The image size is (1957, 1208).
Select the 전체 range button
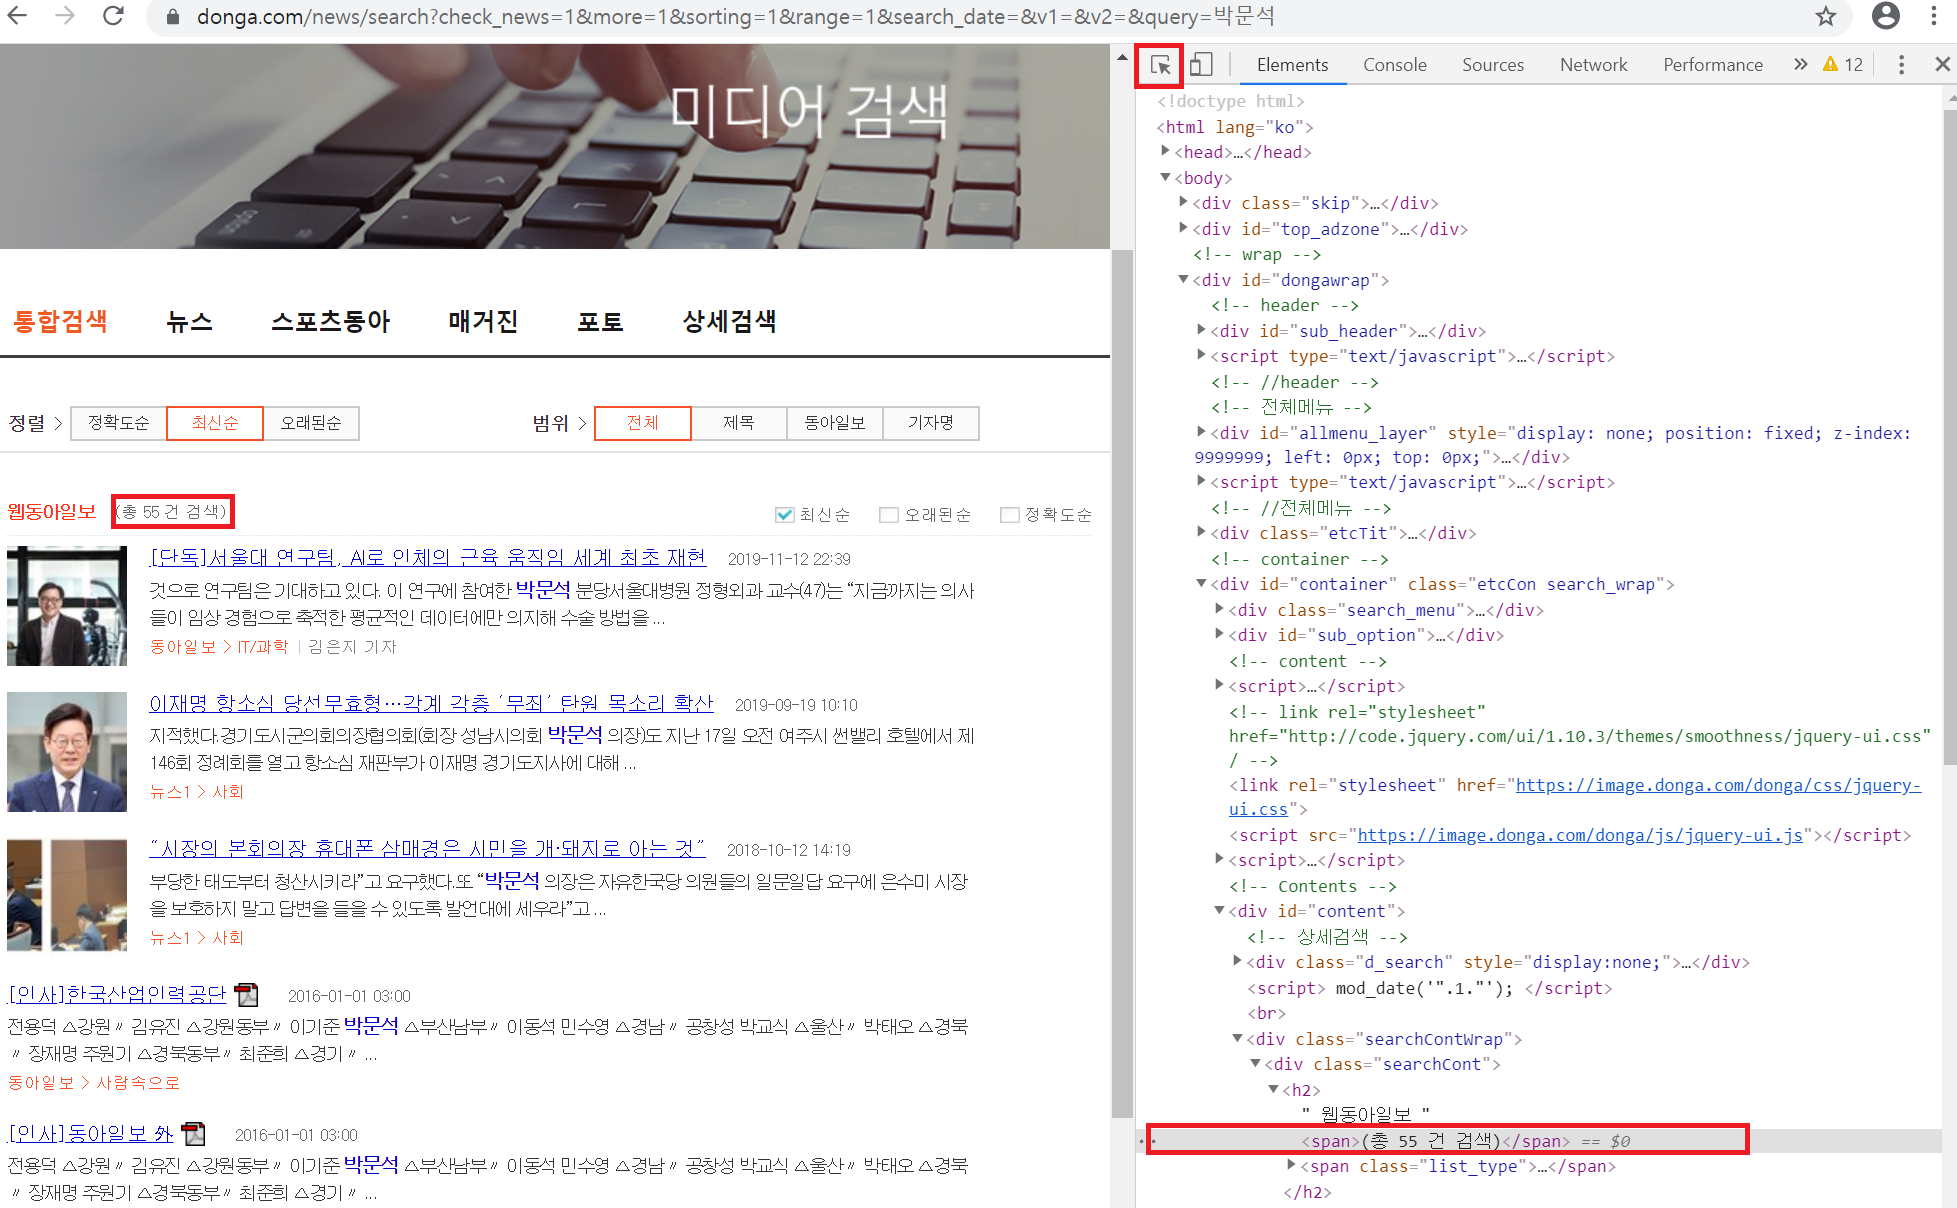coord(643,423)
